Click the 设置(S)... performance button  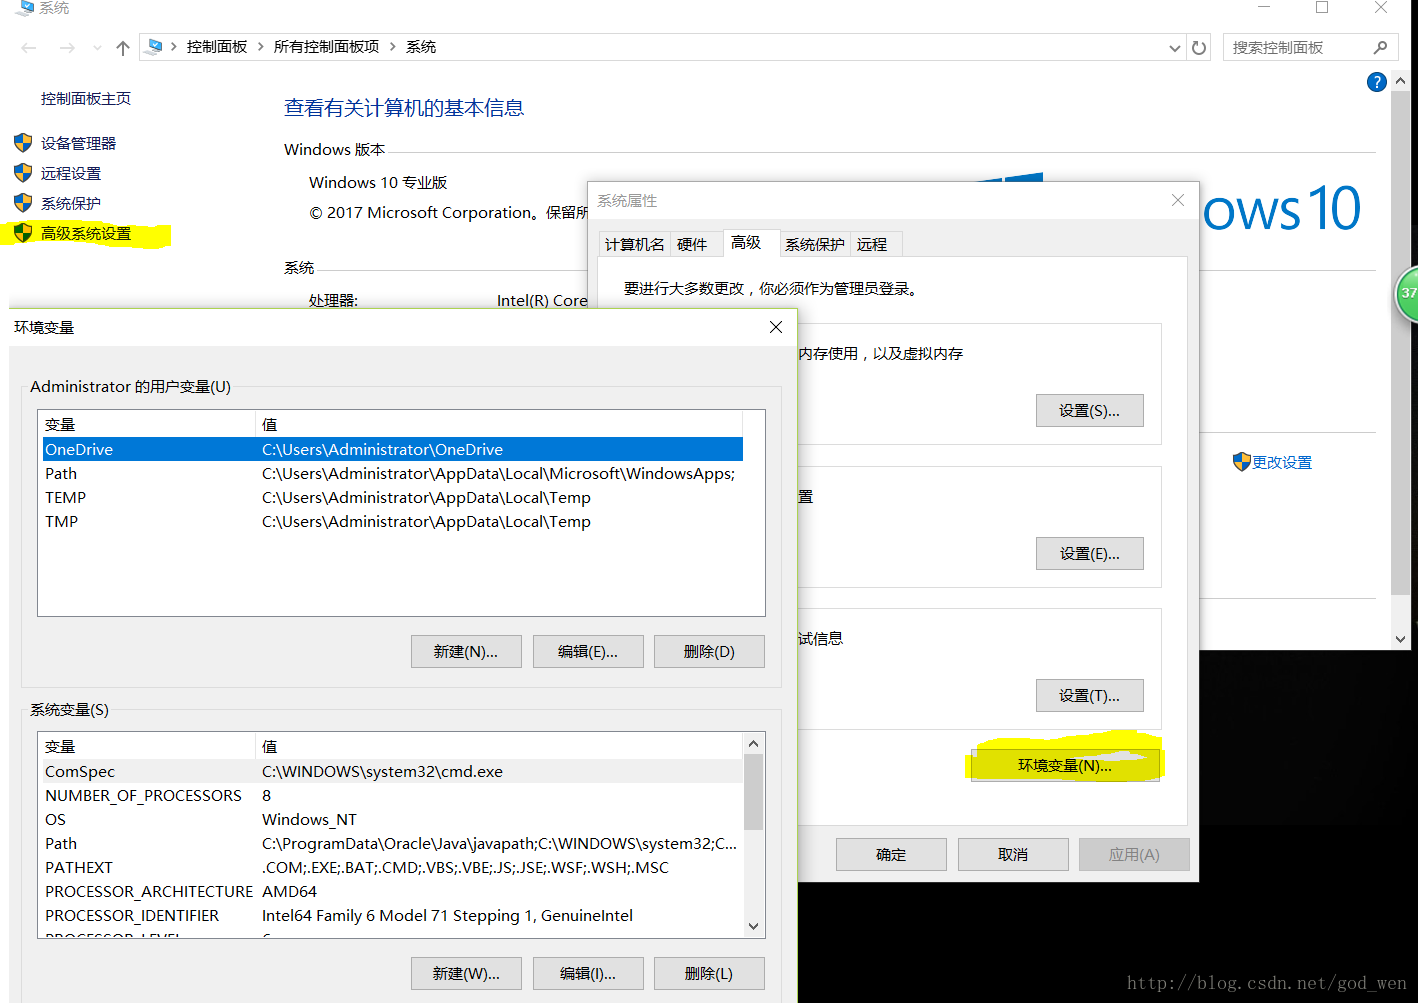point(1089,410)
